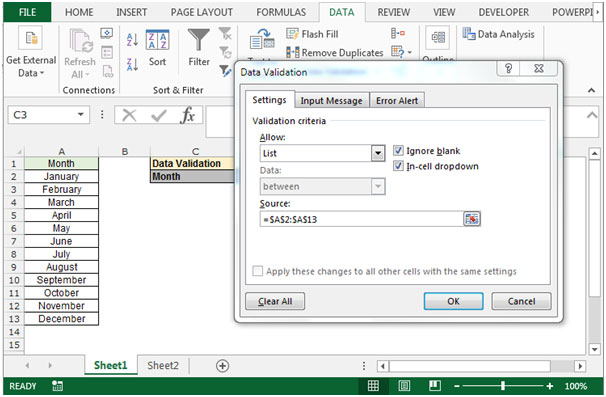Select the Data Validation header cell
This screenshot has height=397, width=606.
[x=192, y=164]
